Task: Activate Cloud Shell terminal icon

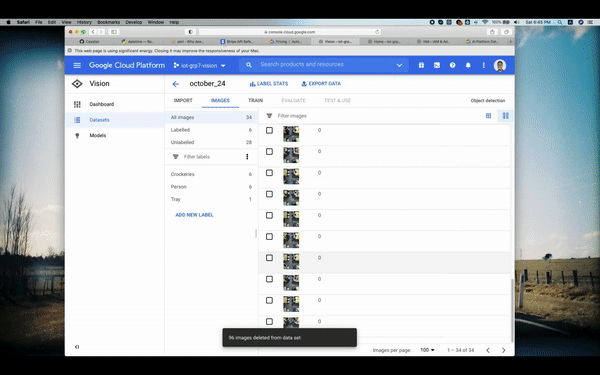Action: (x=437, y=65)
